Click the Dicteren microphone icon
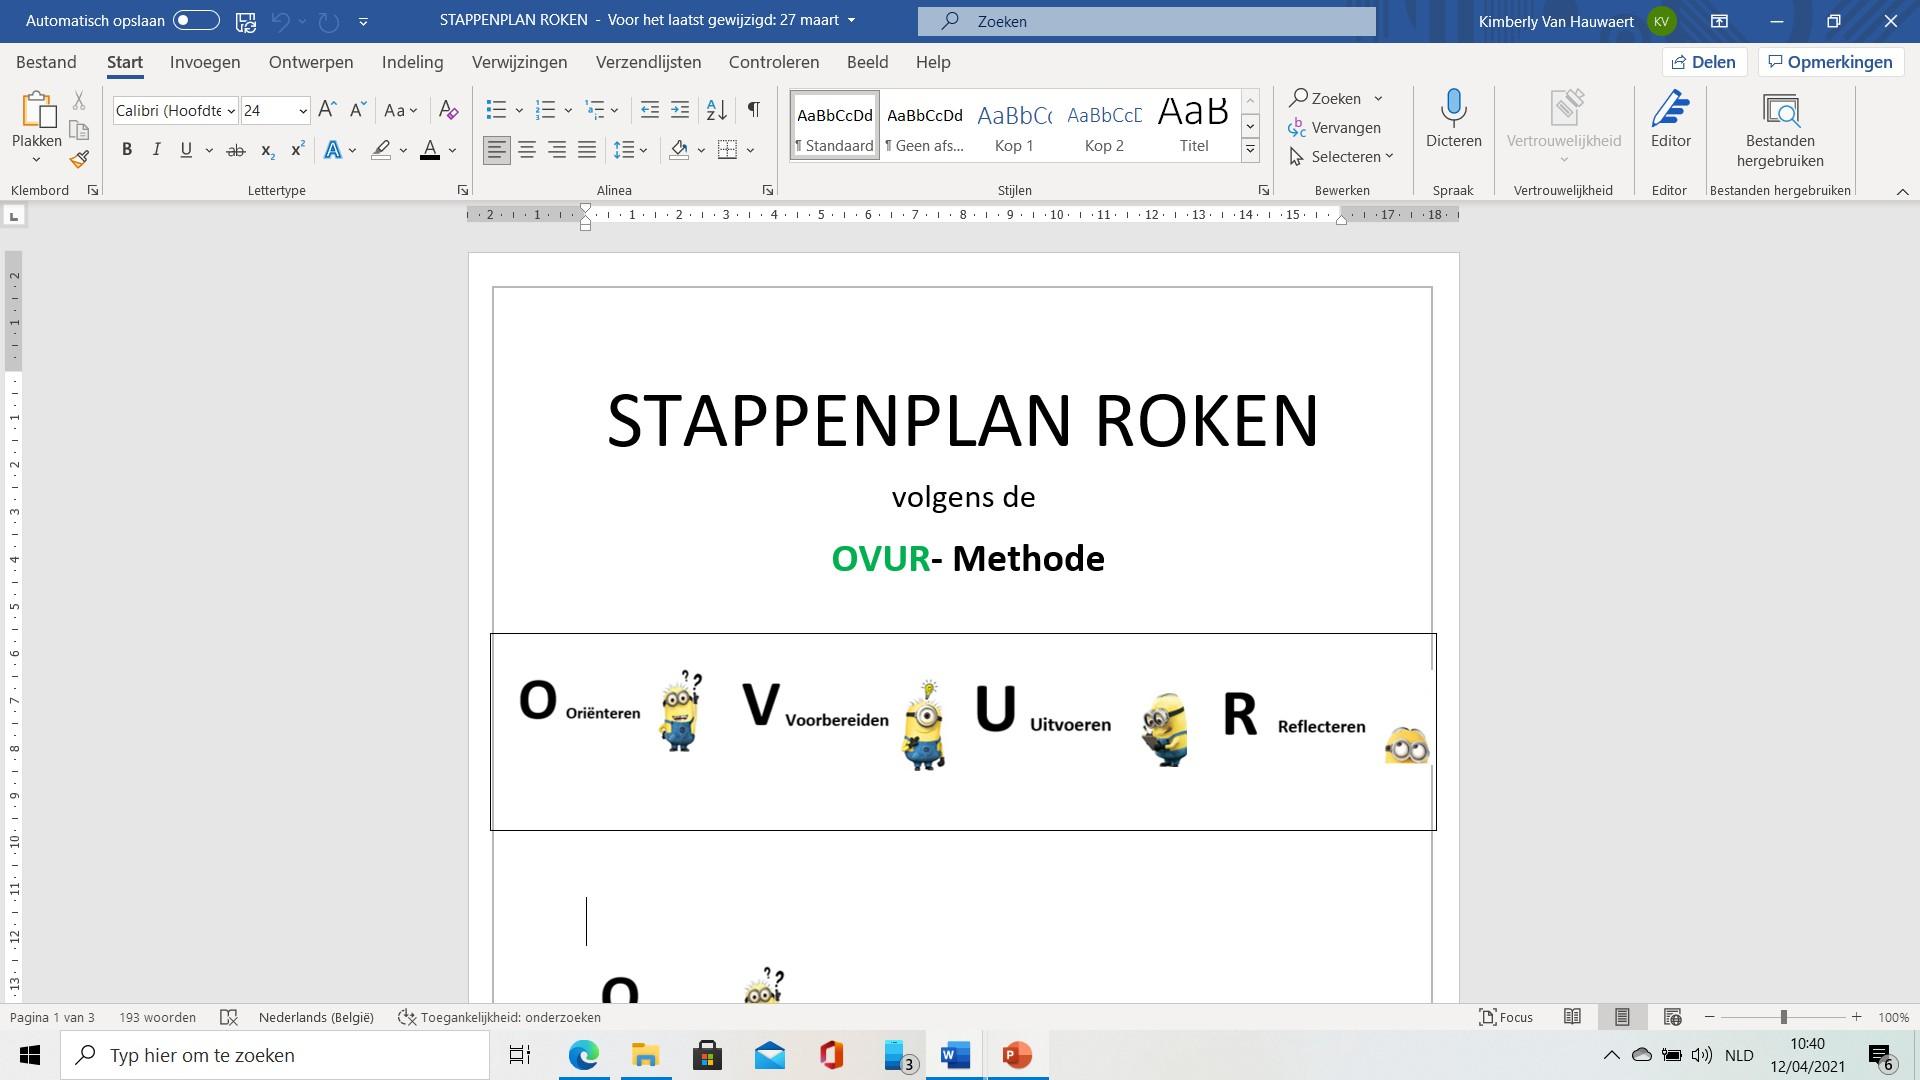This screenshot has width=1920, height=1080. click(1453, 108)
